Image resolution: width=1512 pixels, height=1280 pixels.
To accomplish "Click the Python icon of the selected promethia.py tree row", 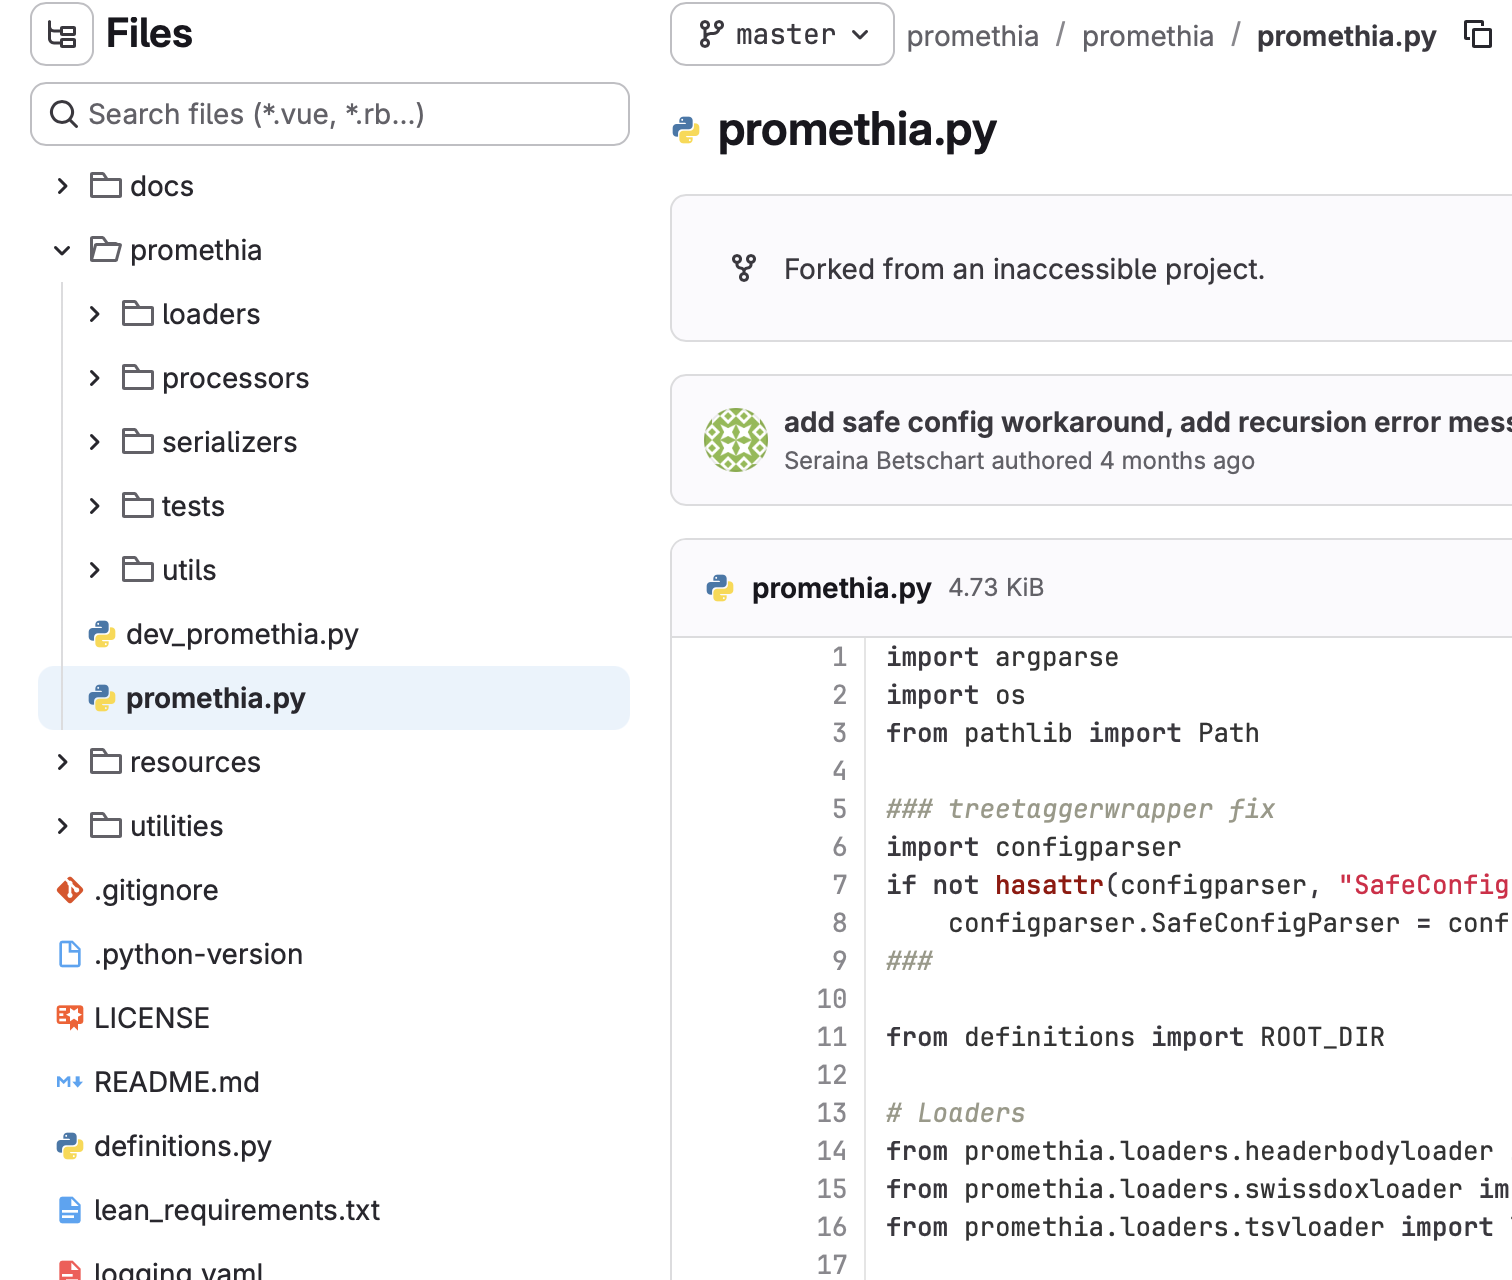I will (x=102, y=698).
